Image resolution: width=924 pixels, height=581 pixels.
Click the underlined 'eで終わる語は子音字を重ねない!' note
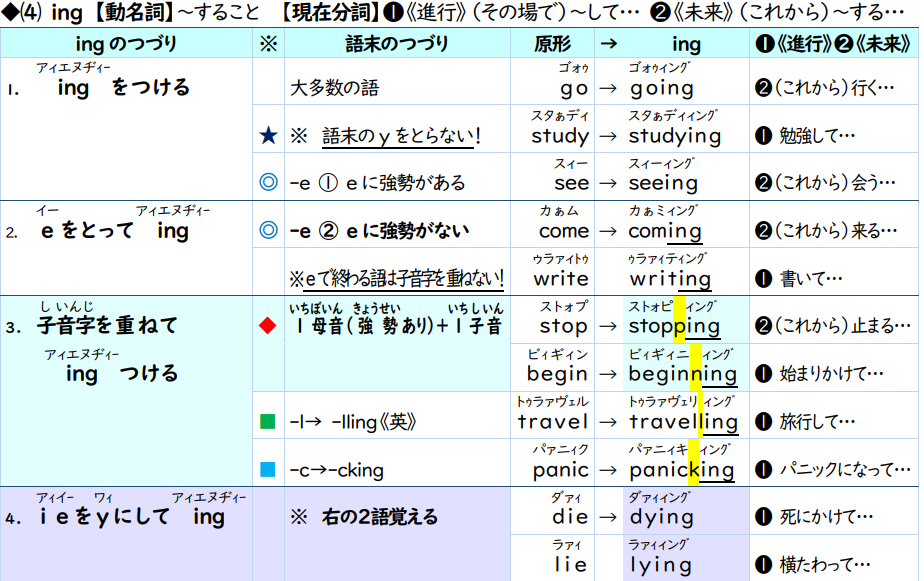[396, 277]
